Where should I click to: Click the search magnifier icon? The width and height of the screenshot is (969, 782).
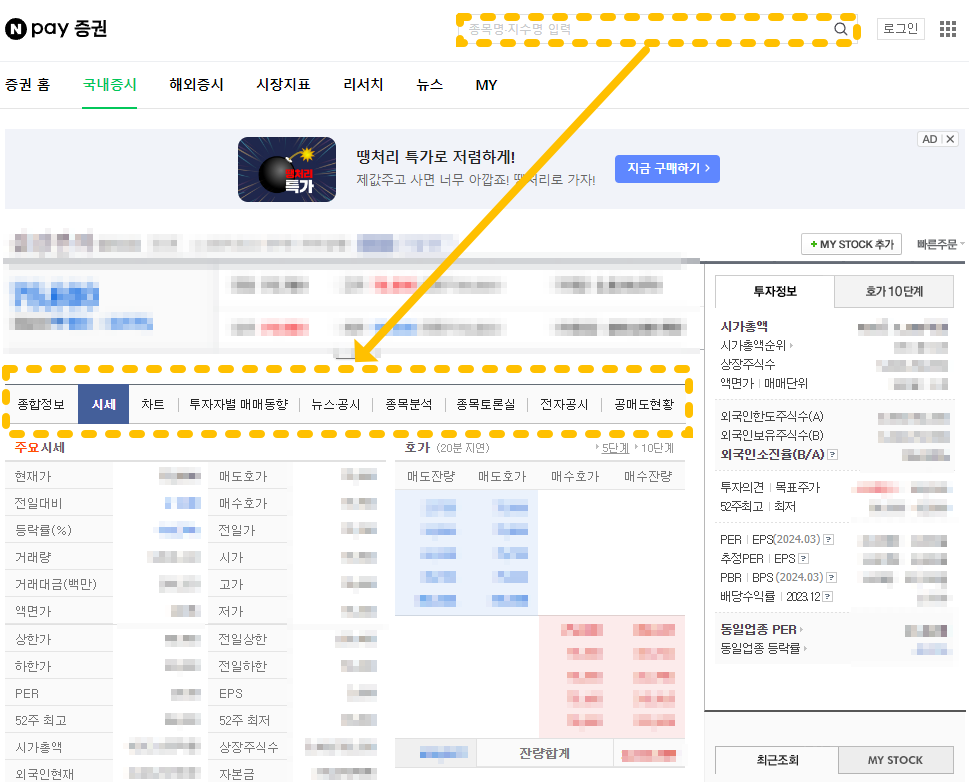coord(840,29)
